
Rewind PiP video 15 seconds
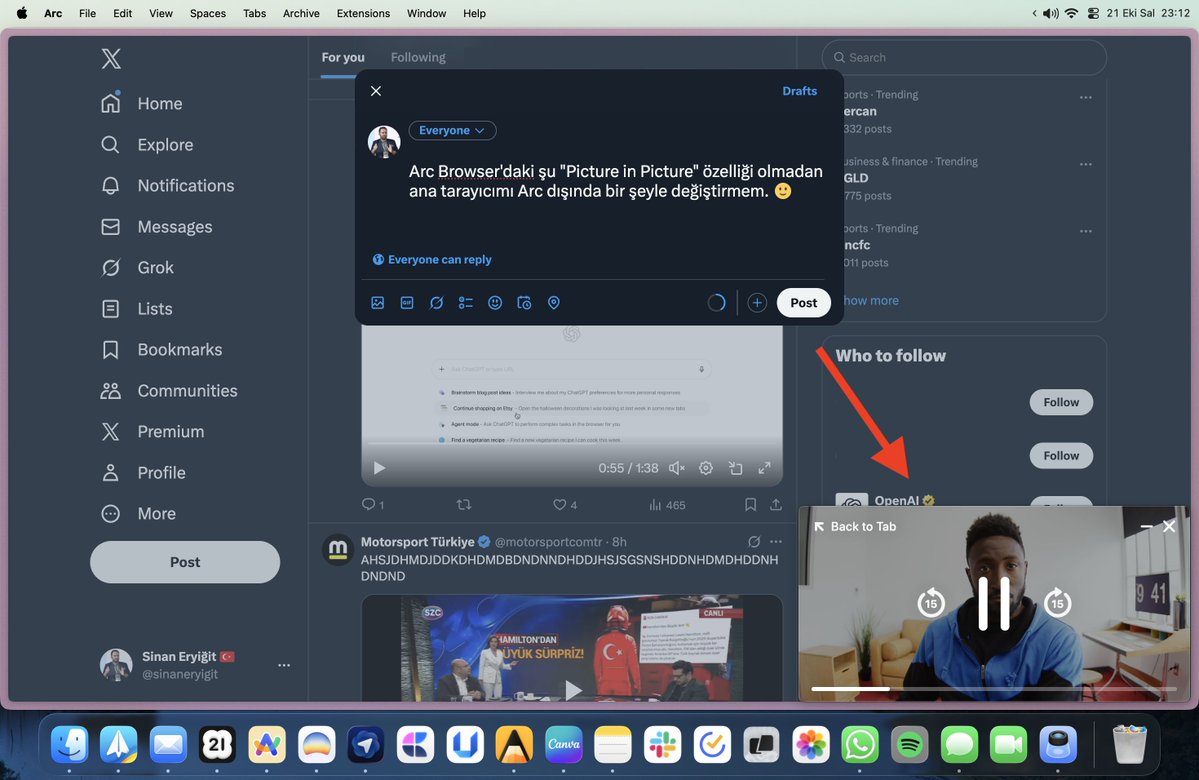click(x=931, y=603)
